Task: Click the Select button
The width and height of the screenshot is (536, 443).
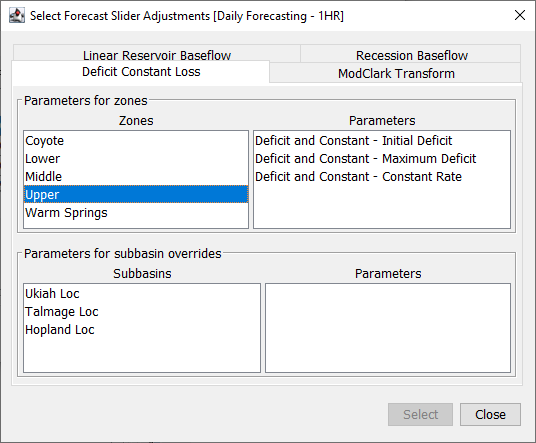Action: 420,414
